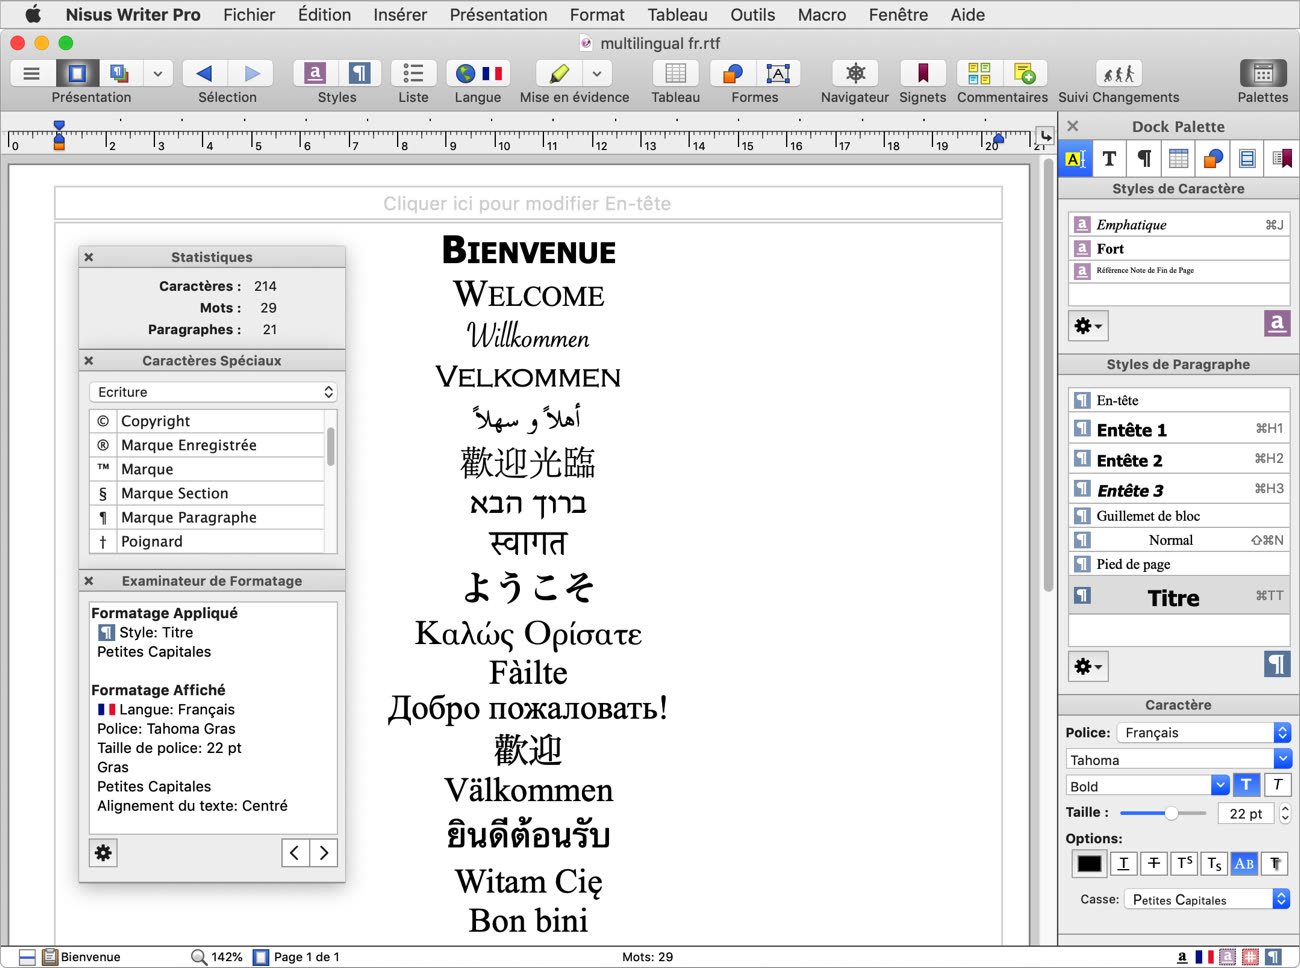Toggle the small caps AB option
Image resolution: width=1300 pixels, height=968 pixels.
pos(1244,863)
